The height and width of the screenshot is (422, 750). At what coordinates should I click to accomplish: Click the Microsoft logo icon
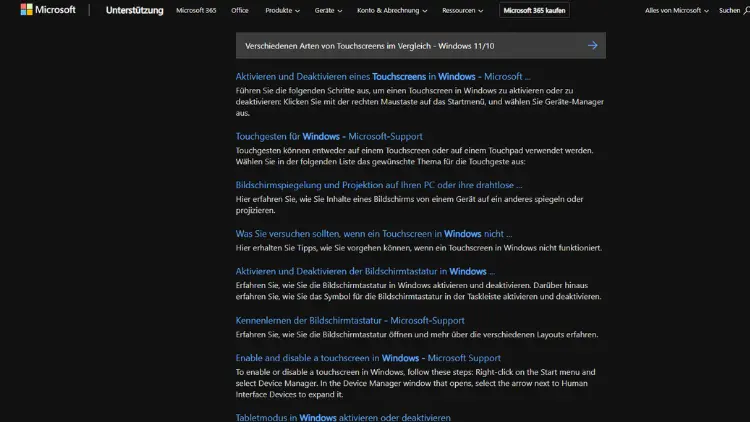pyautogui.click(x=27, y=10)
